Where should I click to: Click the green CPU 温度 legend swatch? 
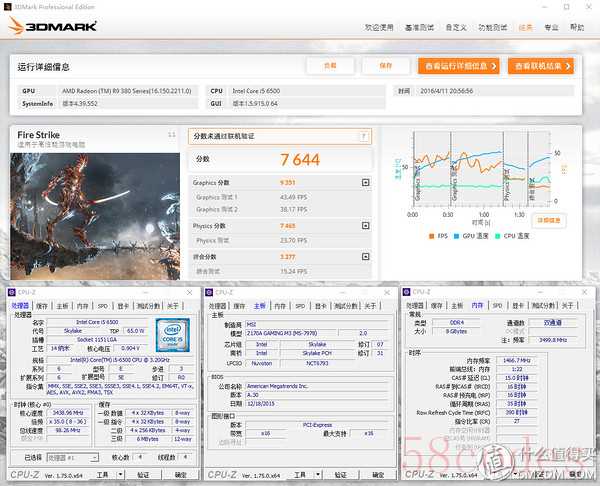[497, 236]
